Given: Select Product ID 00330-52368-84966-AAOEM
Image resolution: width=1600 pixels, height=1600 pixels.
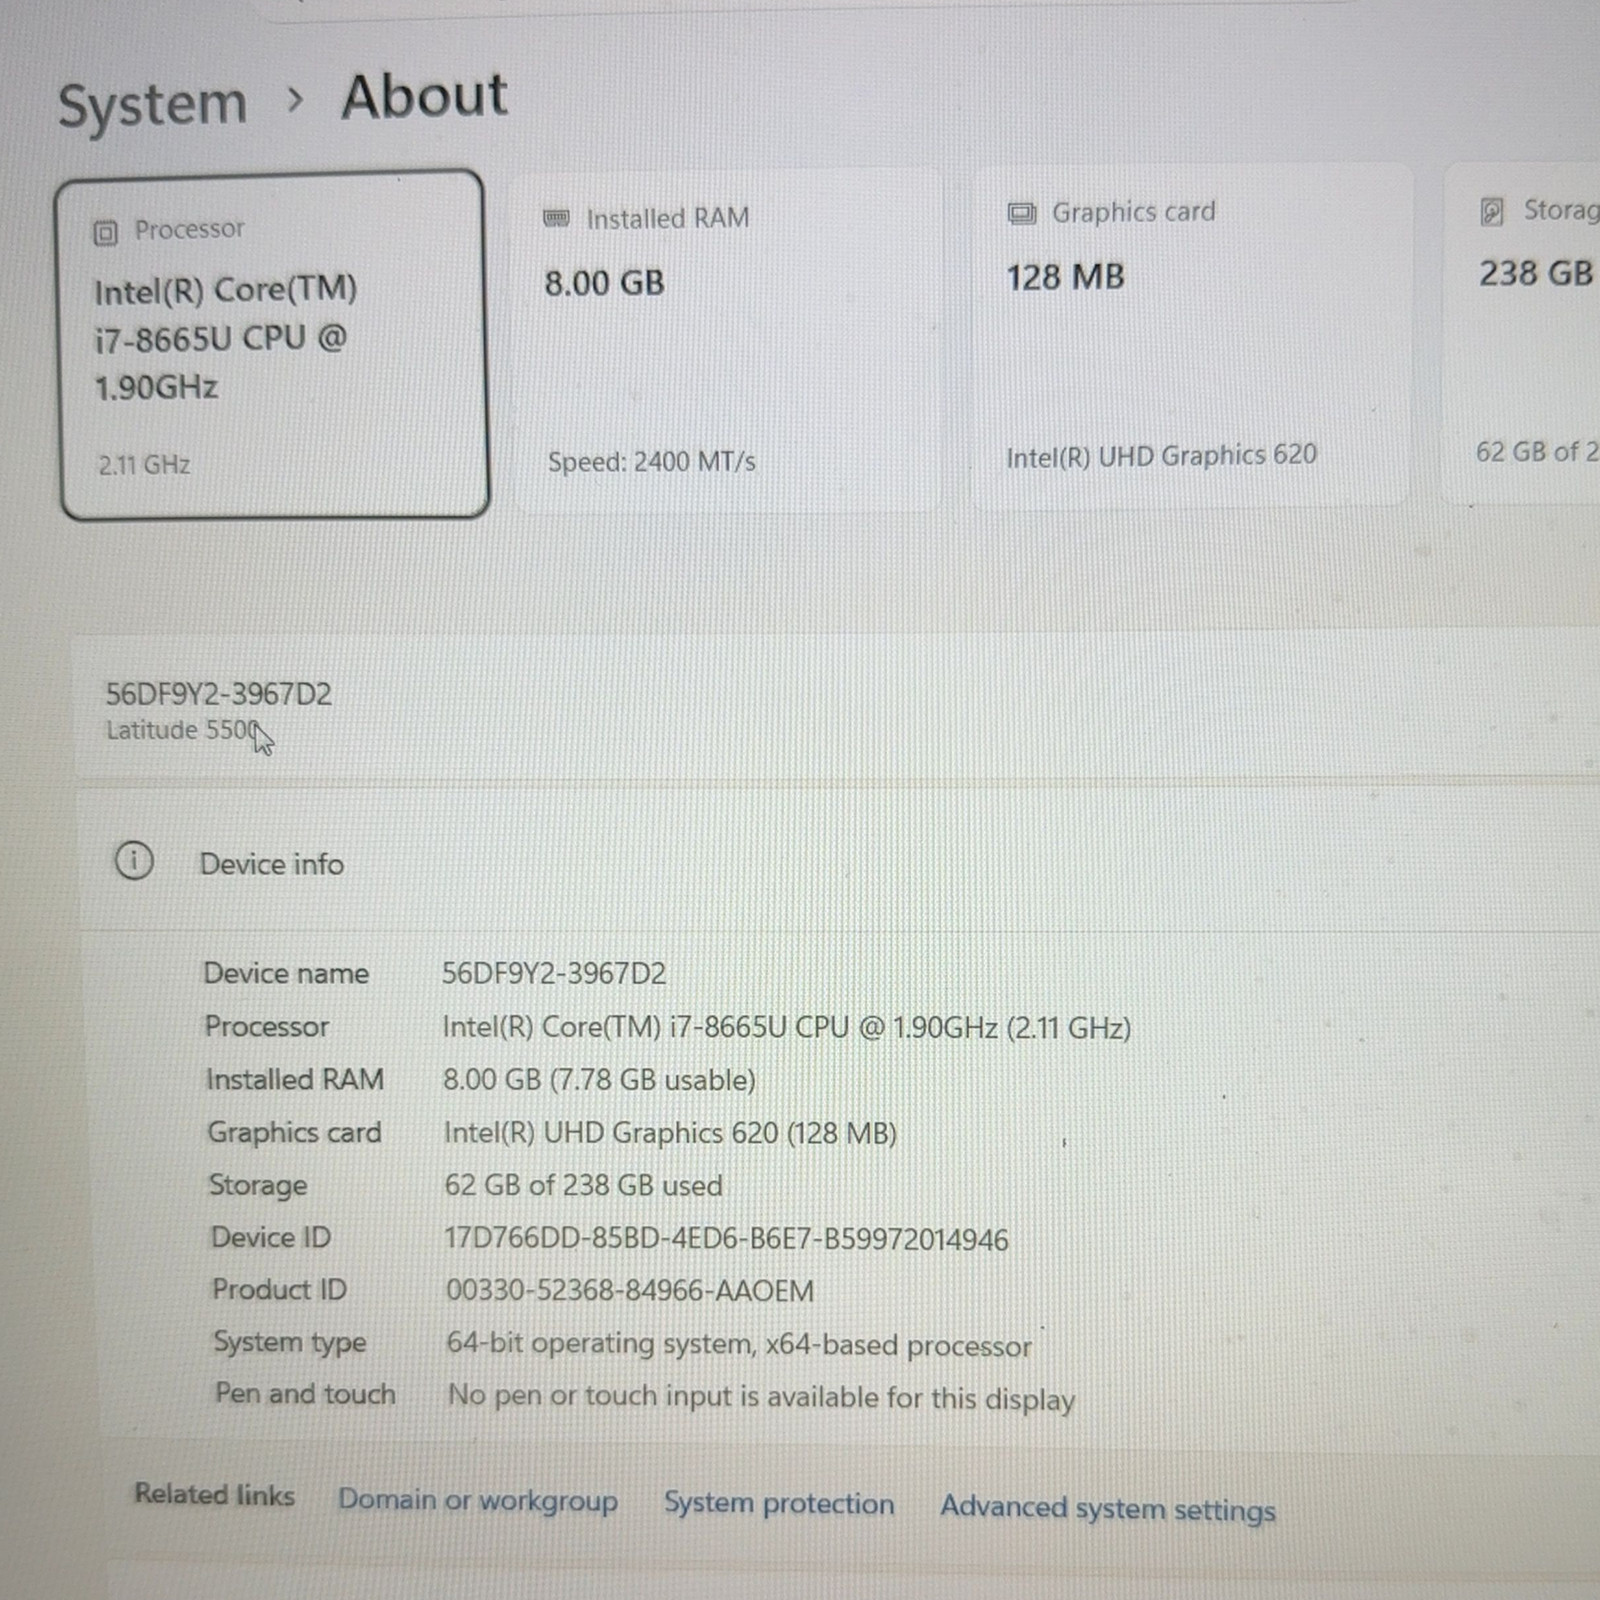Looking at the screenshot, I should pyautogui.click(x=630, y=1291).
